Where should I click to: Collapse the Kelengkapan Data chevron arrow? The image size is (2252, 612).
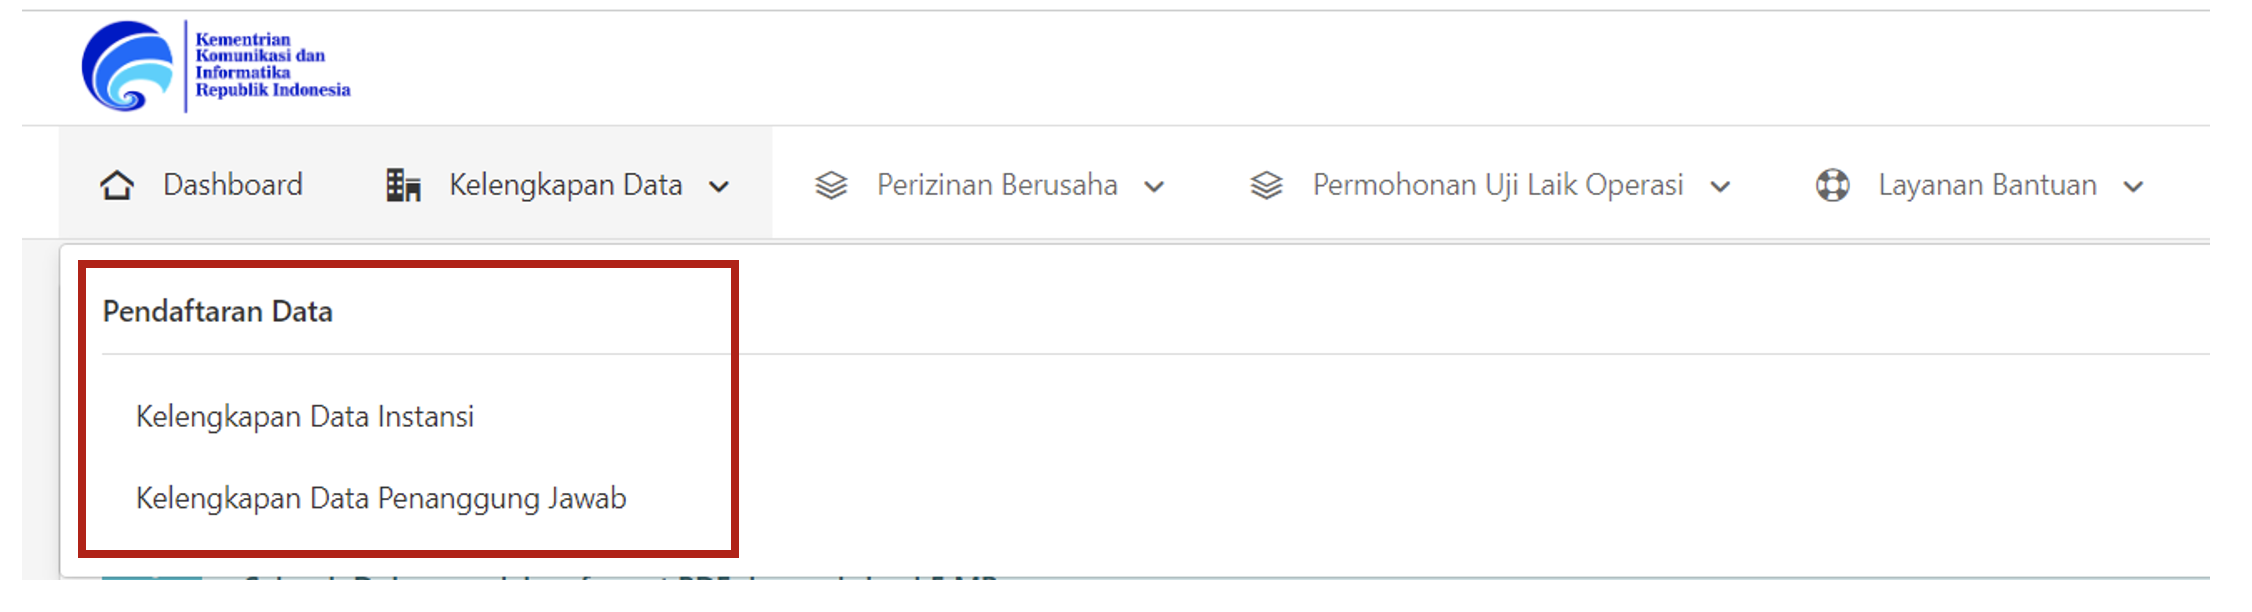point(719,187)
